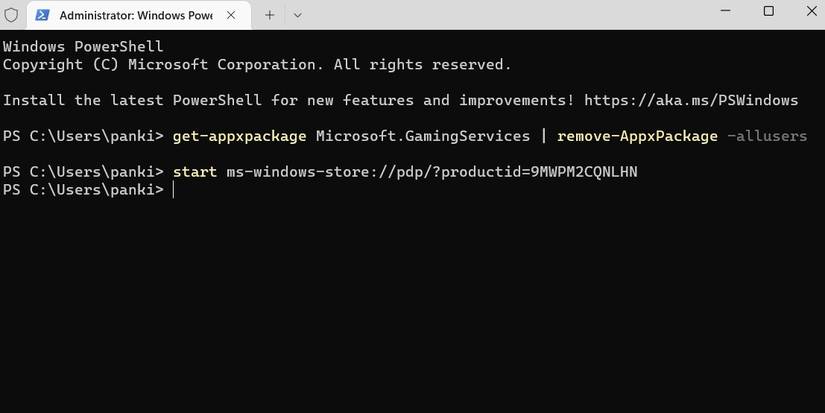Click the PowerShell icon in the tab
This screenshot has width=825, height=413.
coord(43,15)
